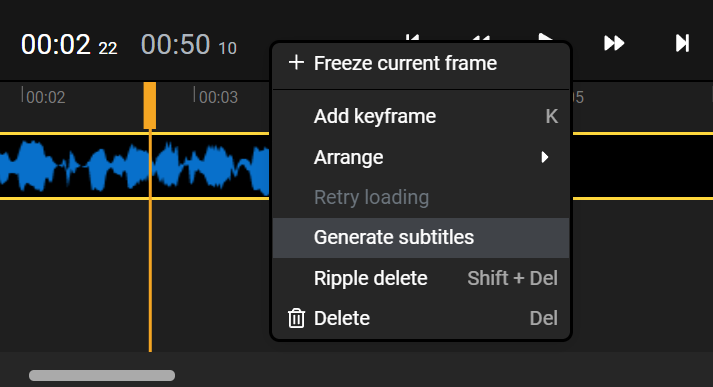
Task: Click the current time display 00:02 22
Action: 69,45
